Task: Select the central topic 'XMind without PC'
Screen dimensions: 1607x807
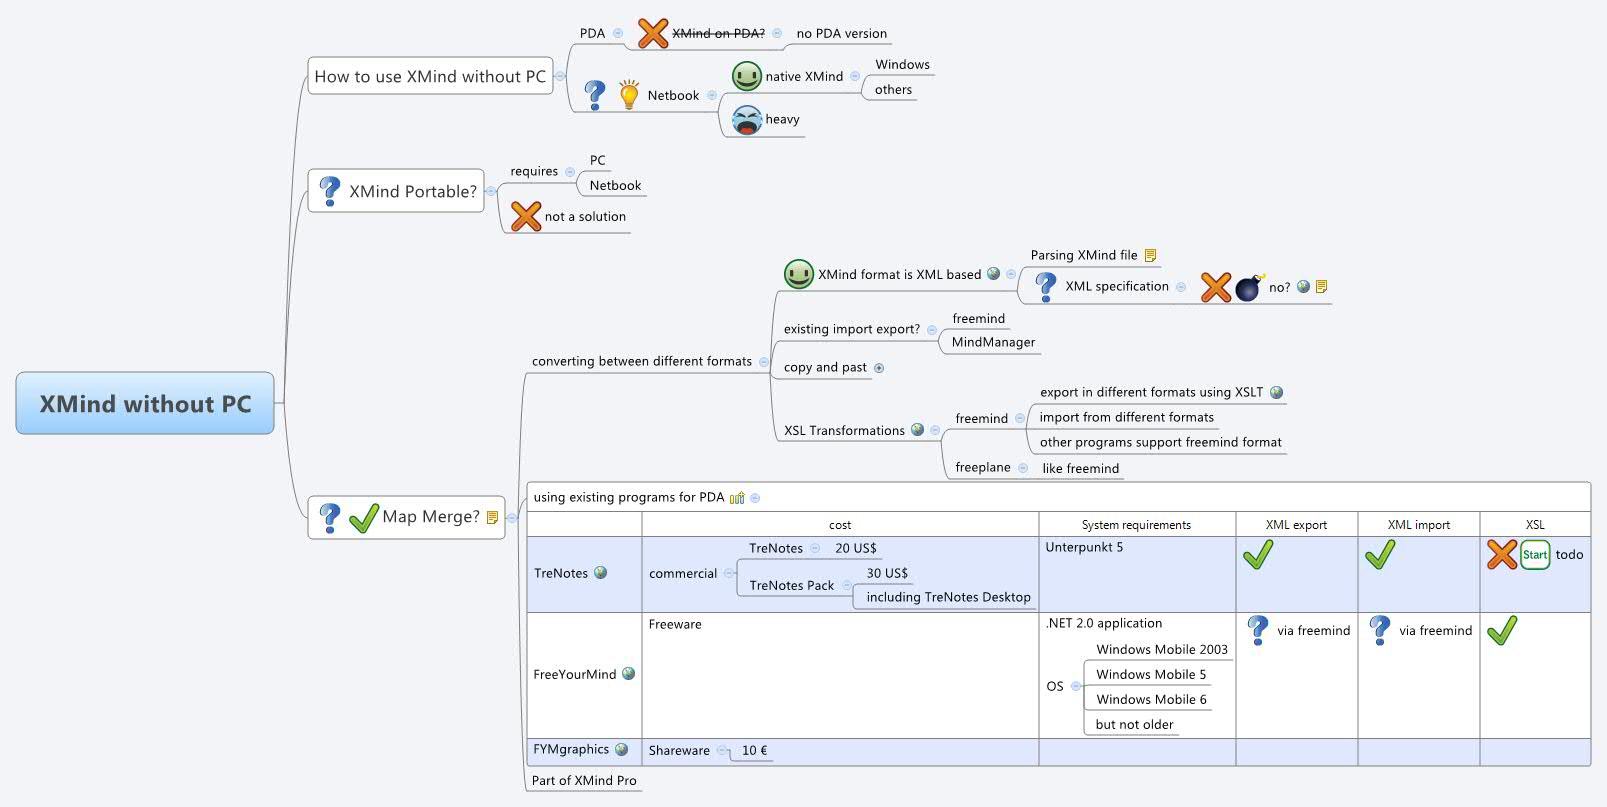Action: coord(145,404)
